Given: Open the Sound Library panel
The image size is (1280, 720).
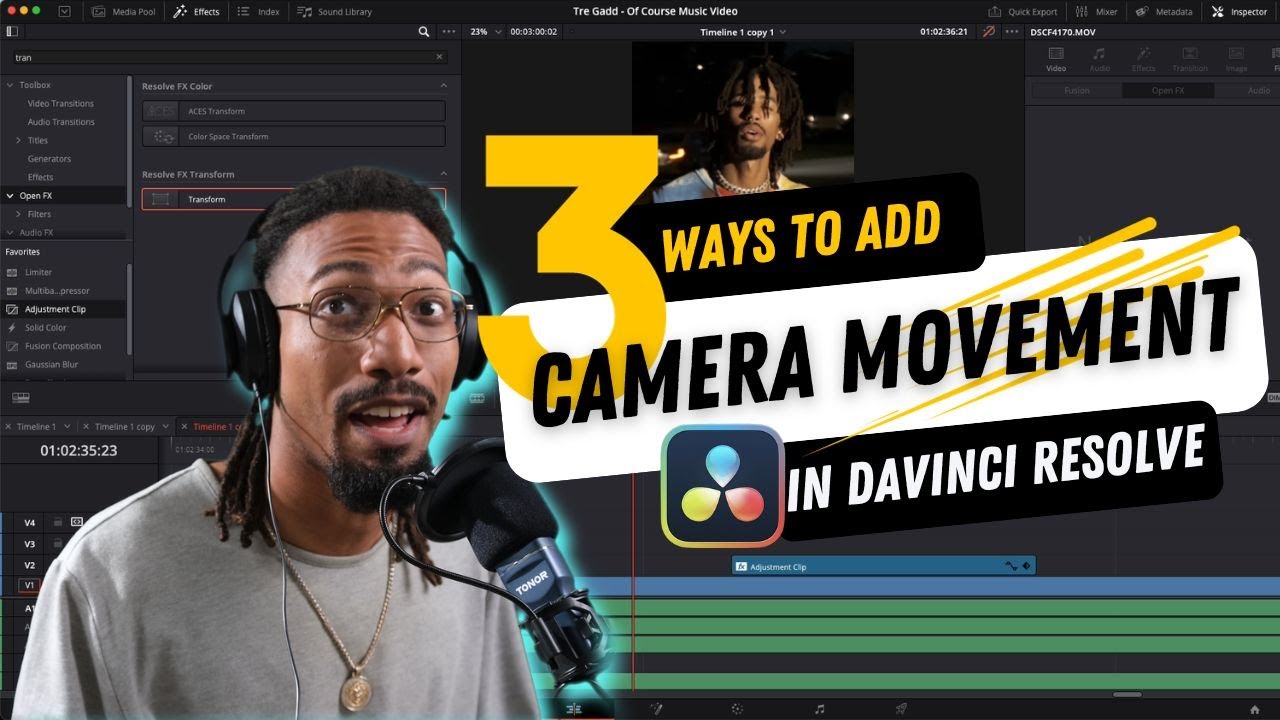Looking at the screenshot, I should pos(334,12).
